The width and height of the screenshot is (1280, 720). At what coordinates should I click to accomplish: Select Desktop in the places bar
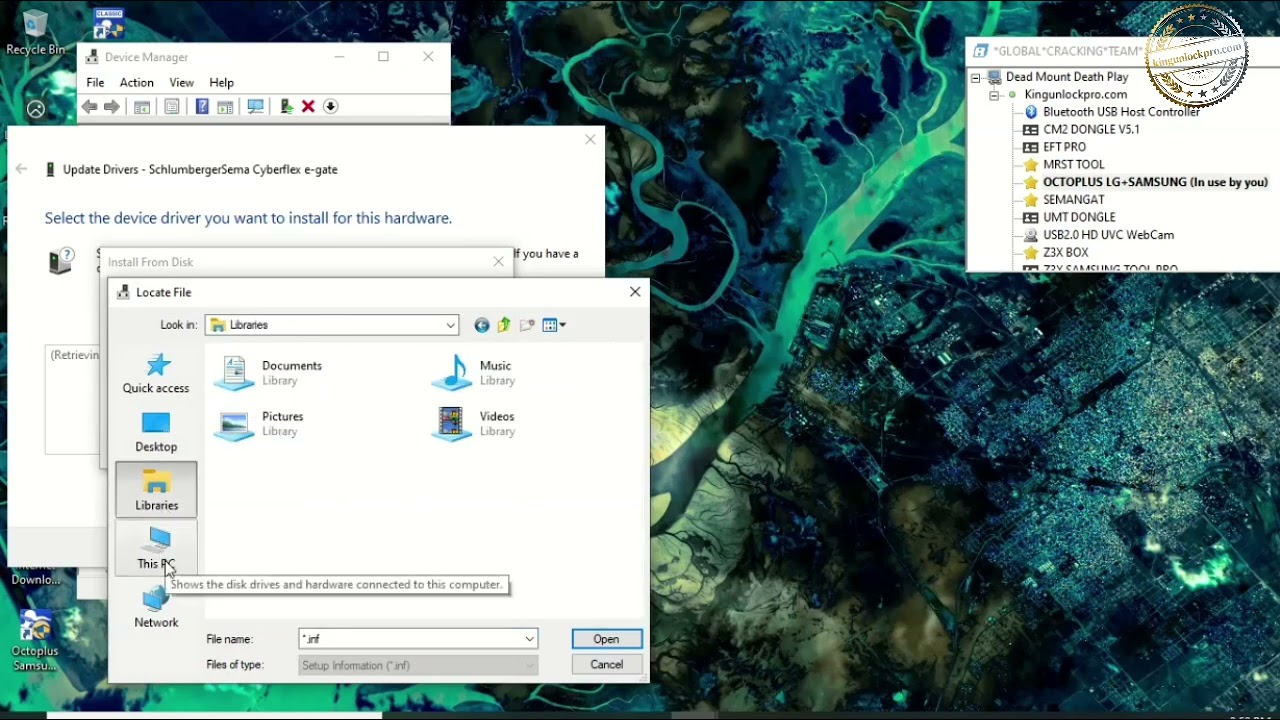[x=156, y=432]
